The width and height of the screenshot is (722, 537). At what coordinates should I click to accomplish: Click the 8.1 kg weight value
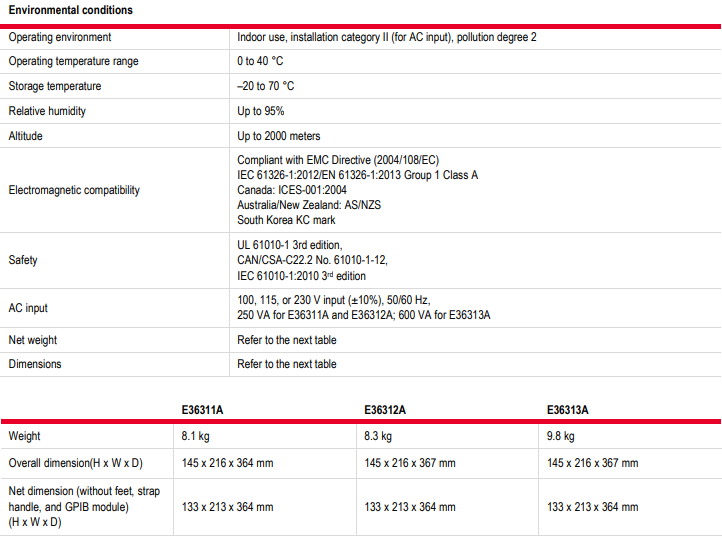(x=196, y=436)
